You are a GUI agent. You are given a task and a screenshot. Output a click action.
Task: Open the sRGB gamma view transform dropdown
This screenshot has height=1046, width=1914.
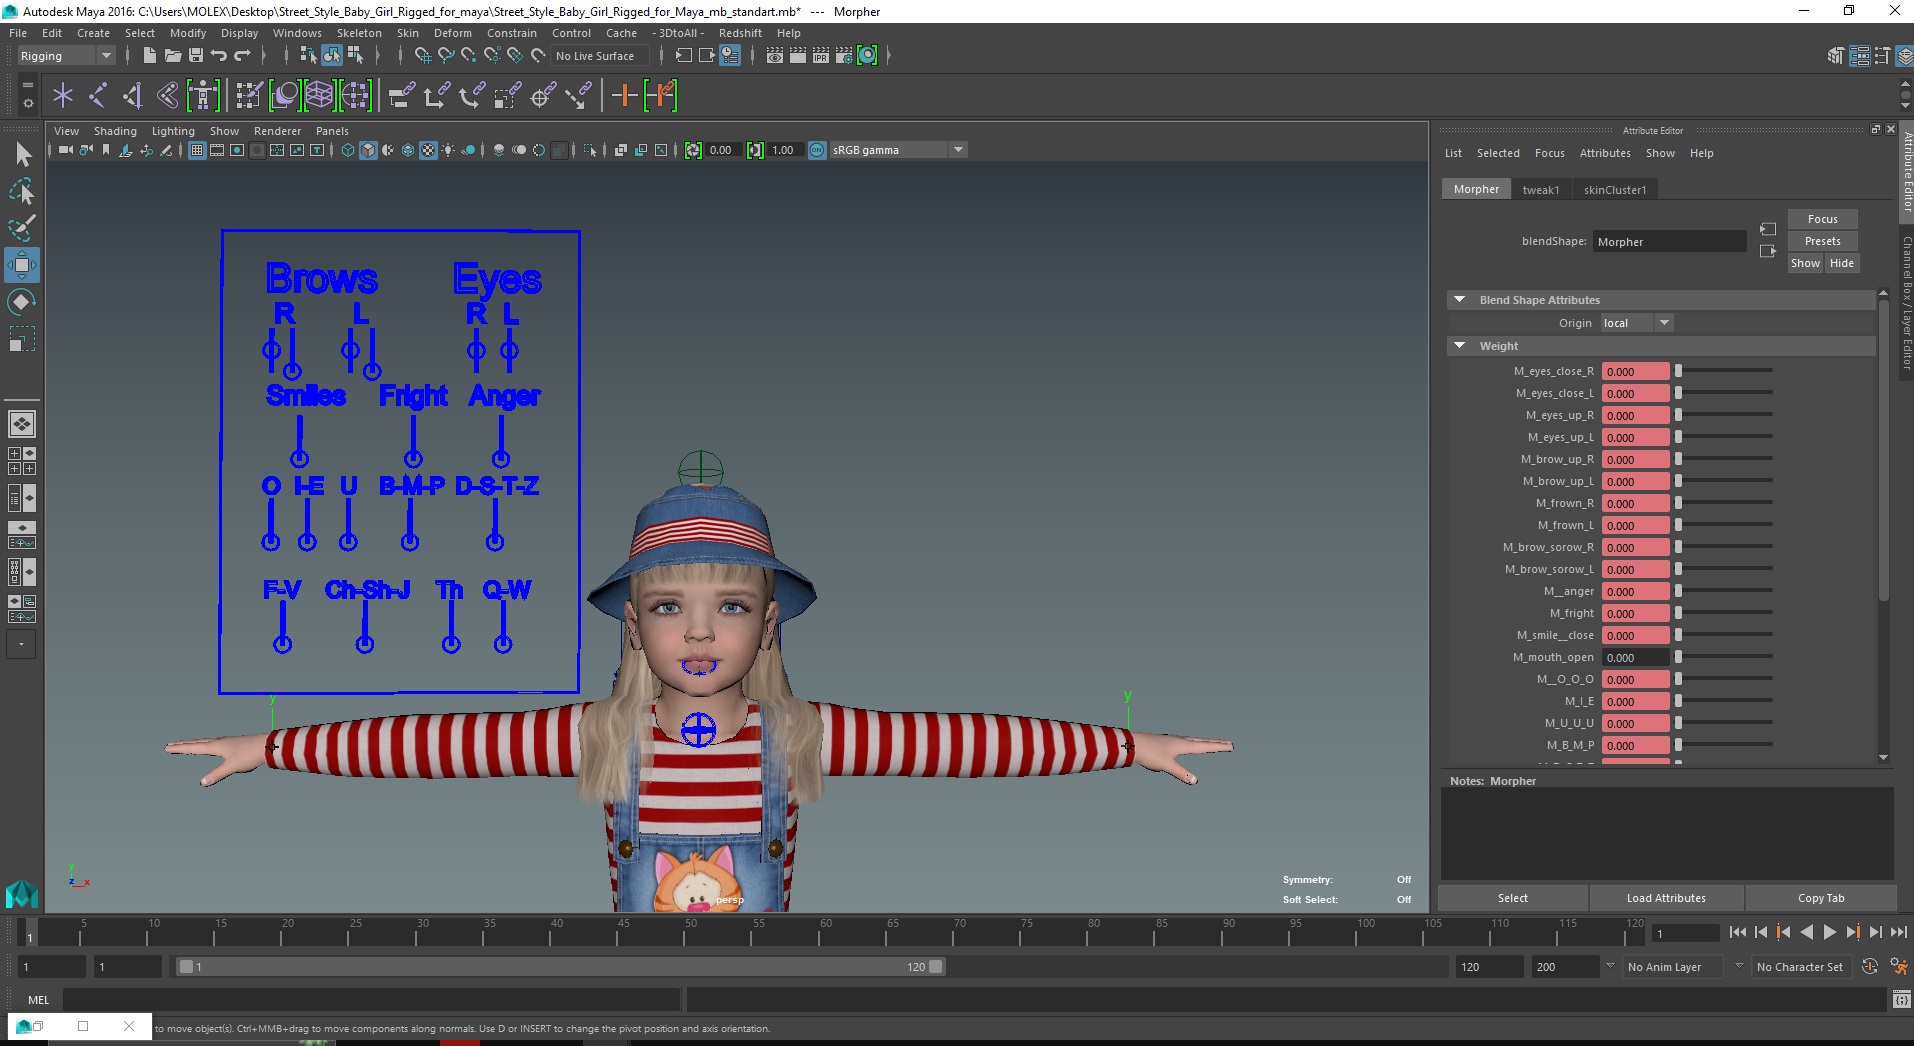coord(898,150)
